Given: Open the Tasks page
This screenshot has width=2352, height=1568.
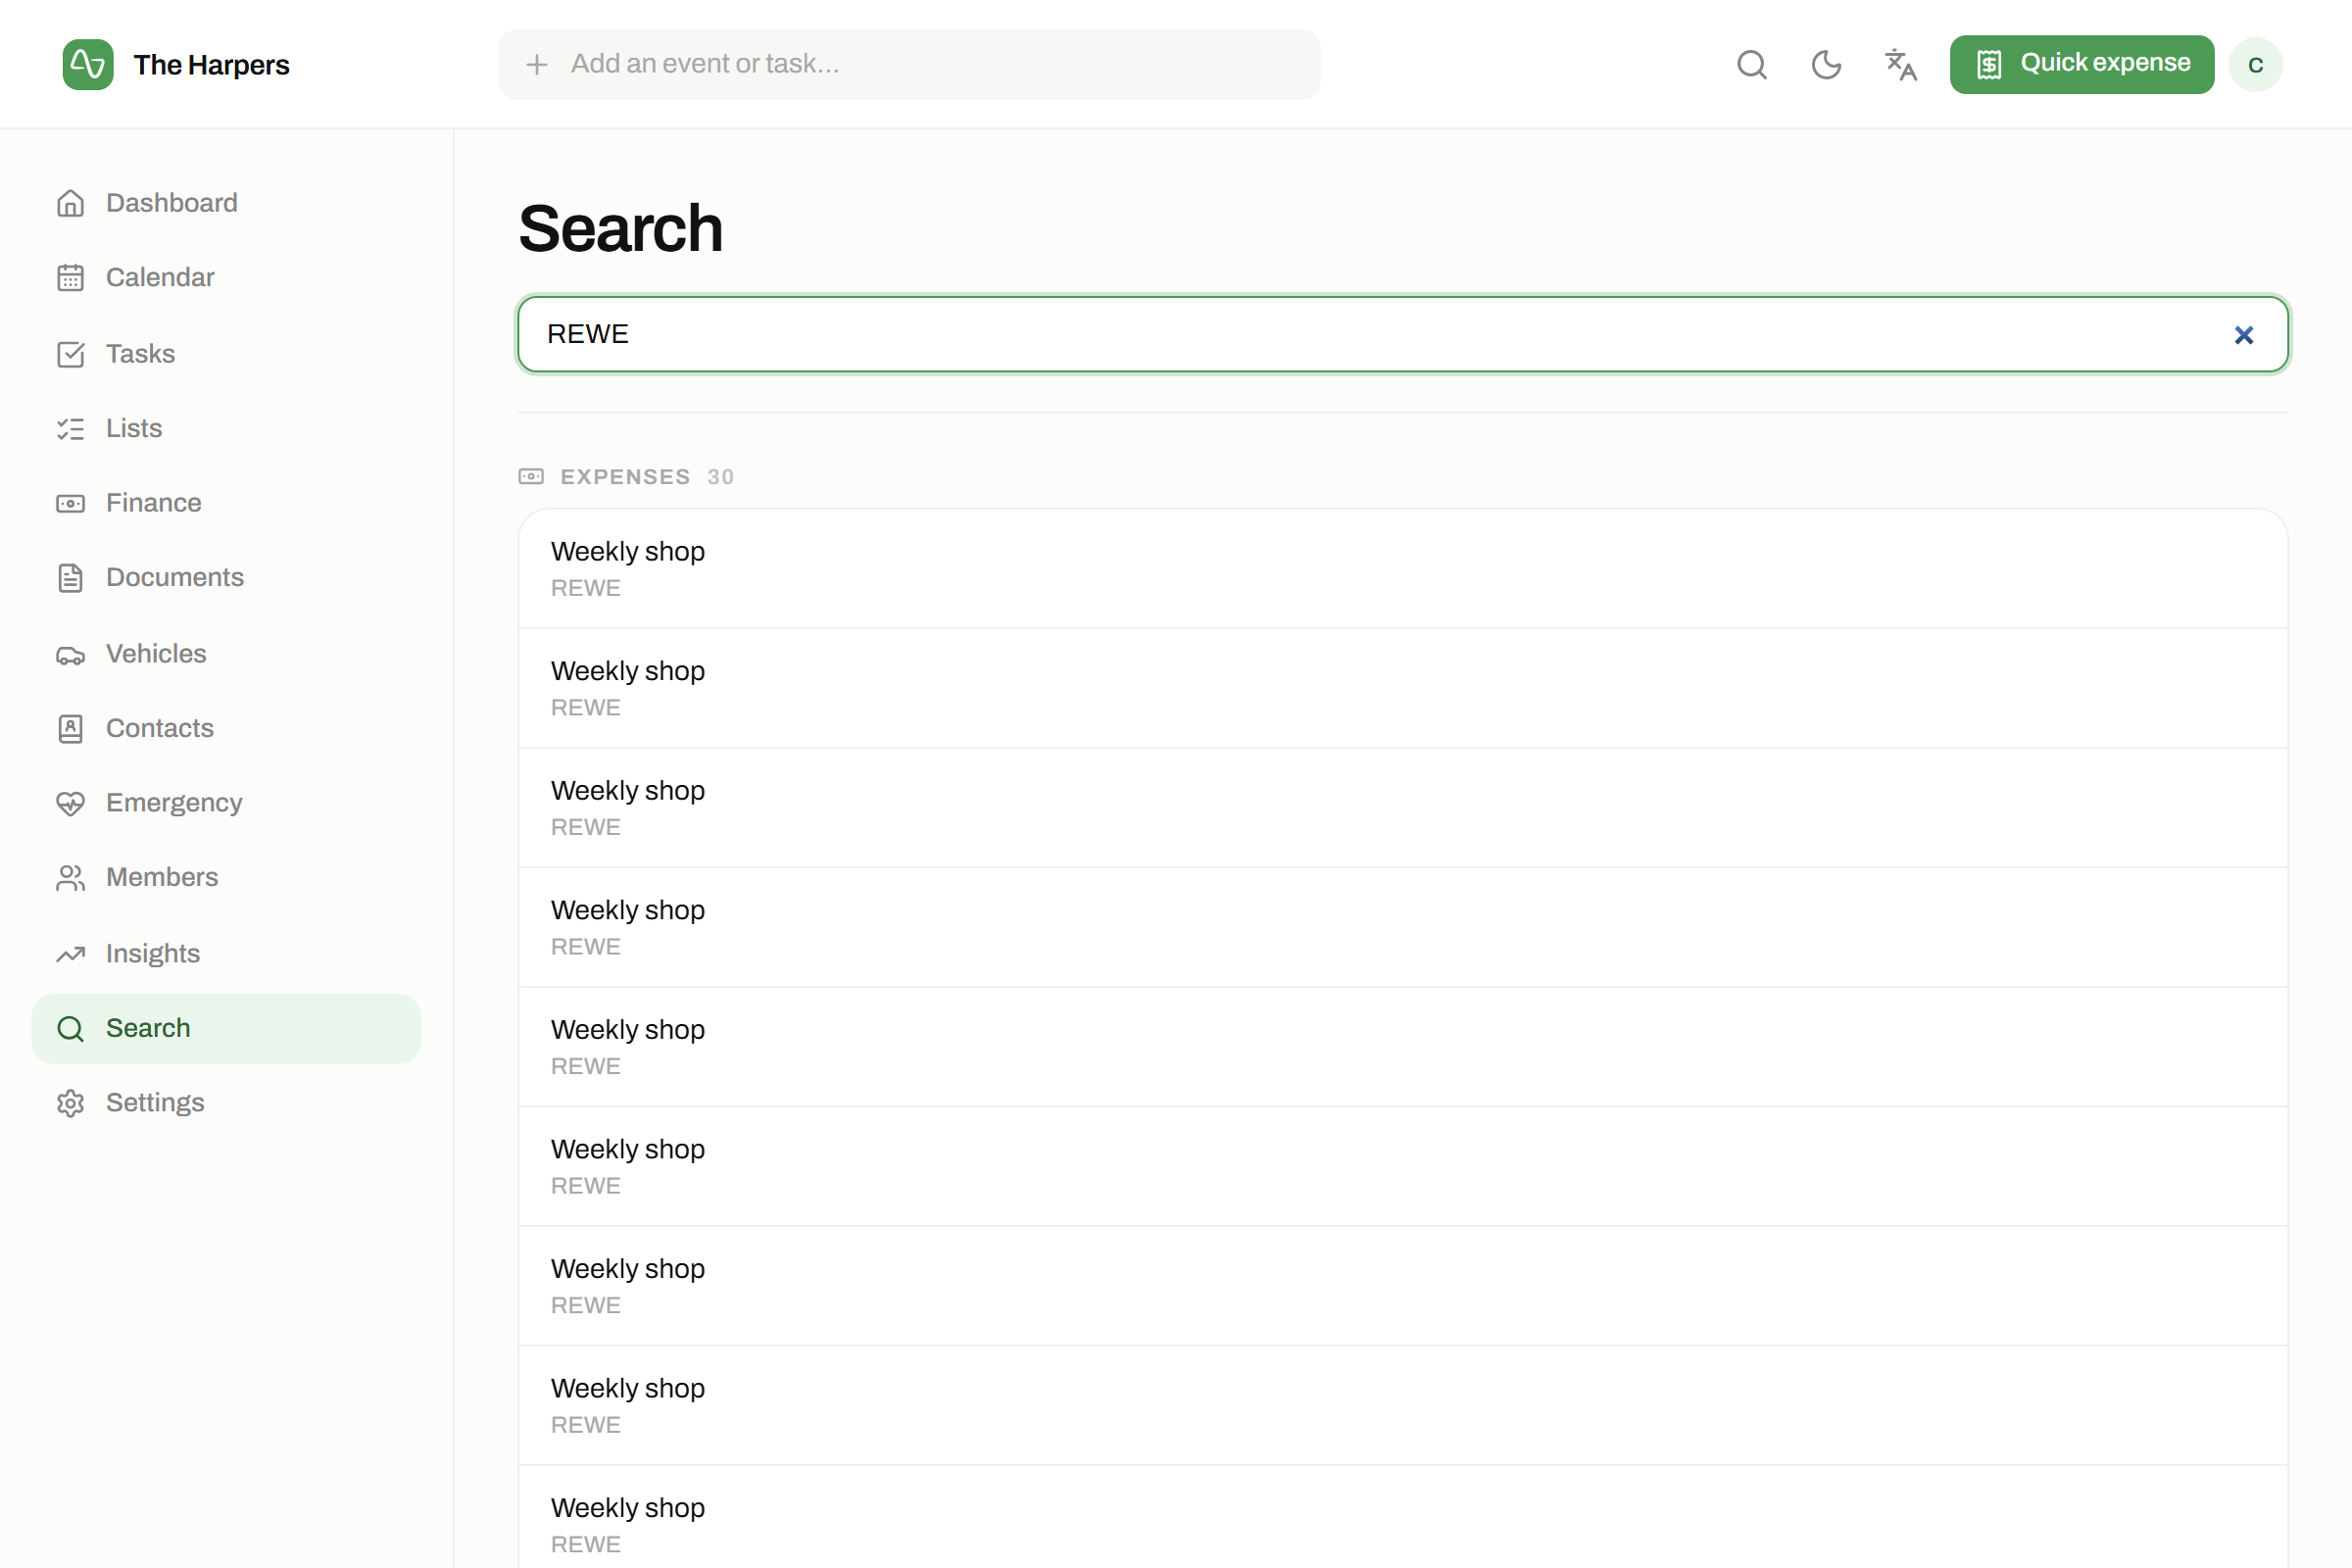Looking at the screenshot, I should [226, 354].
